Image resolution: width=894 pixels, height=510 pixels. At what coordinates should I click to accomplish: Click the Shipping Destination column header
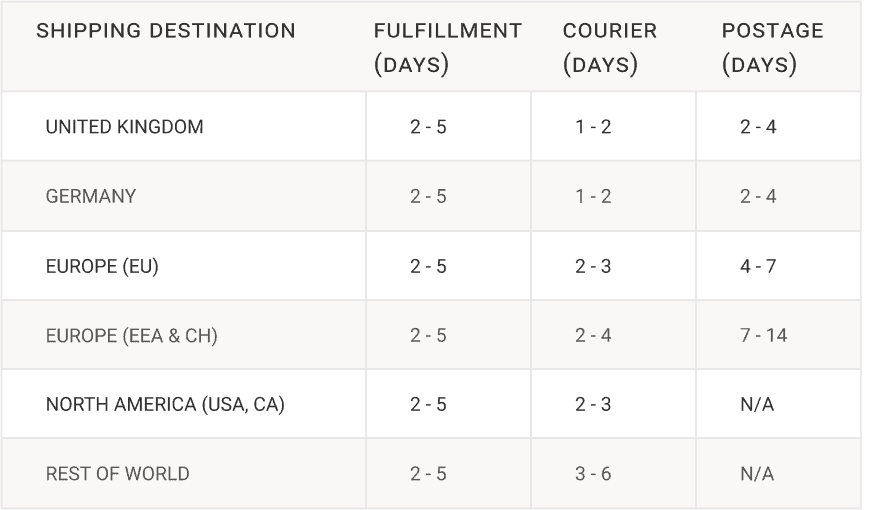pyautogui.click(x=166, y=31)
